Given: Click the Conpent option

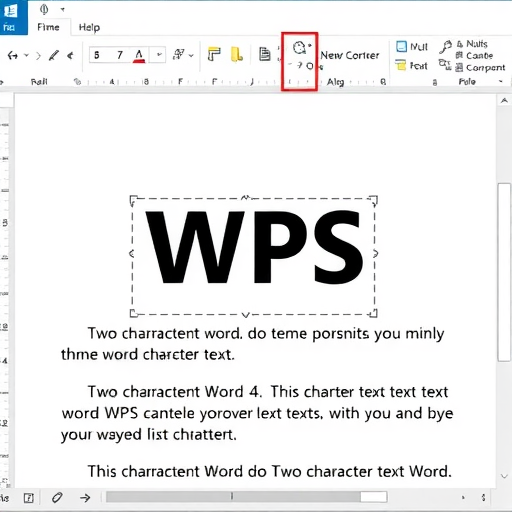Looking at the screenshot, I should pyautogui.click(x=480, y=68).
